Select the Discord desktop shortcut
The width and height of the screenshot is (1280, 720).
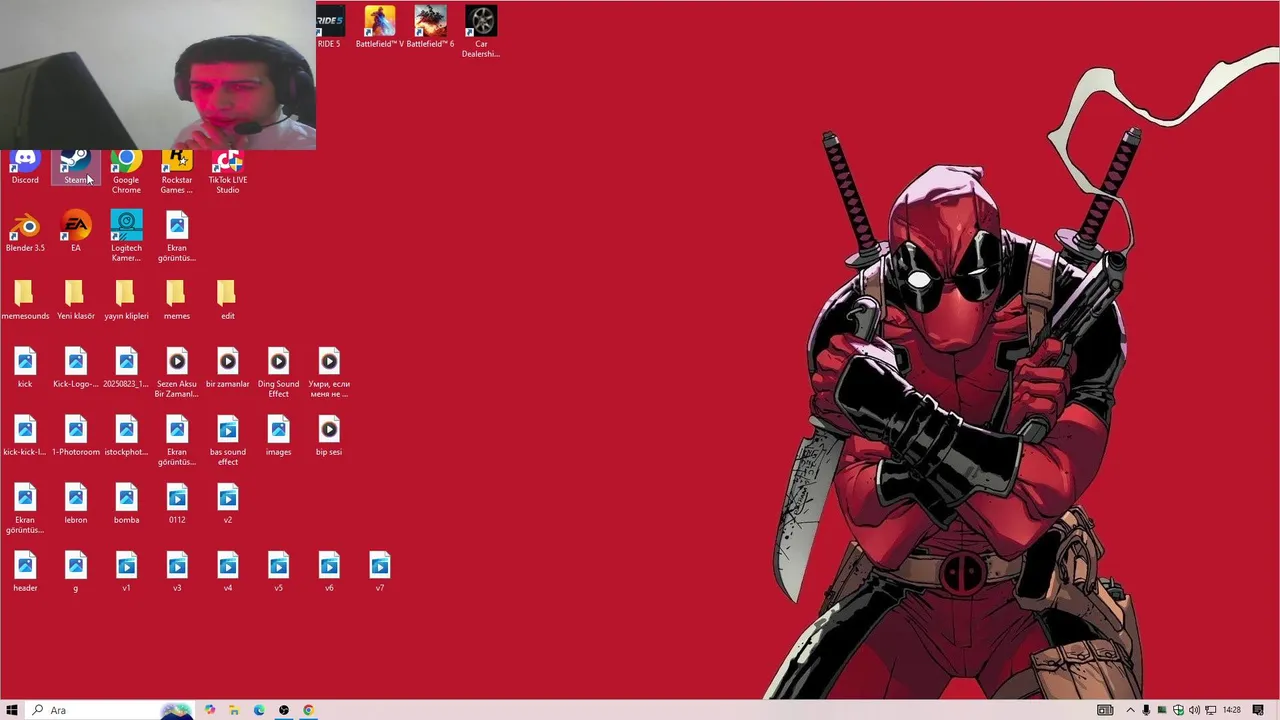[x=25, y=168]
